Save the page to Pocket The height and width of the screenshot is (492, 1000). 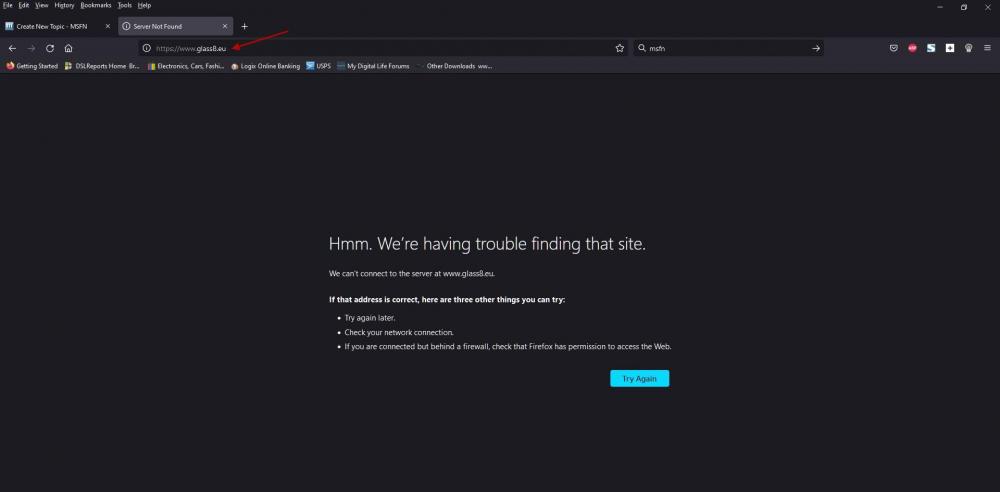894,48
